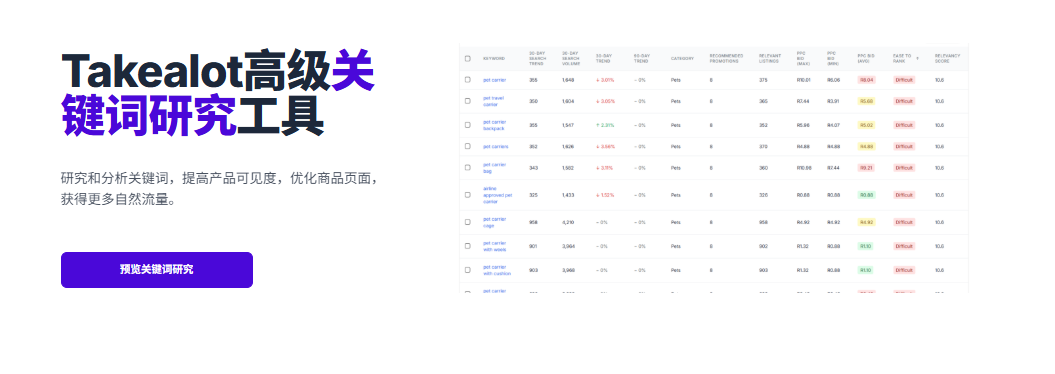1055x374 pixels.
Task: Click the Recommended Promotions column header
Action: pyautogui.click(x=726, y=59)
